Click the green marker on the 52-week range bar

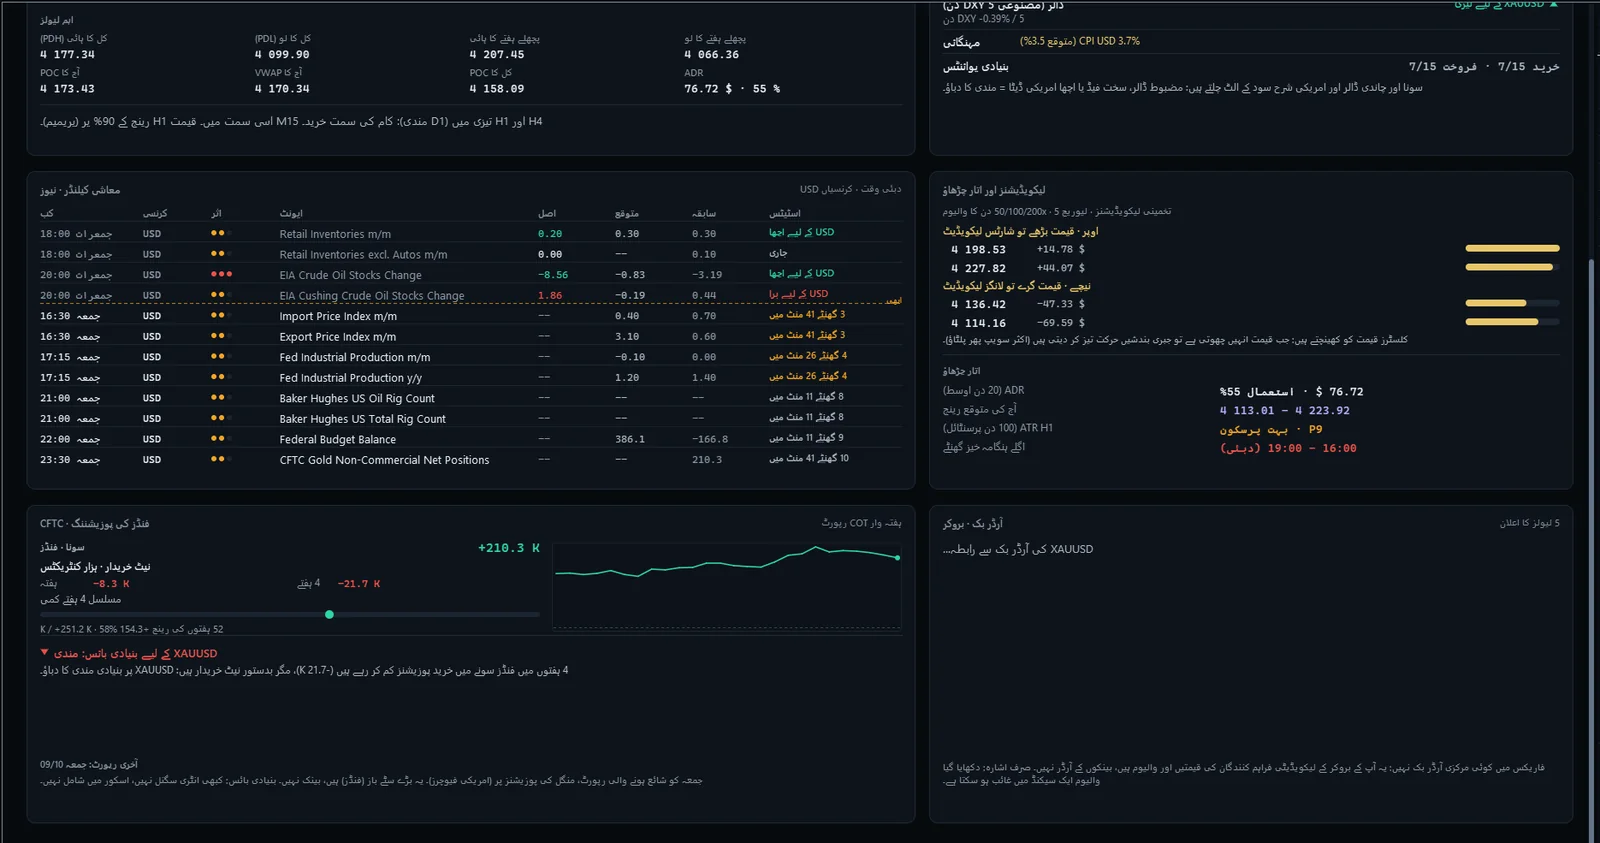coord(330,614)
